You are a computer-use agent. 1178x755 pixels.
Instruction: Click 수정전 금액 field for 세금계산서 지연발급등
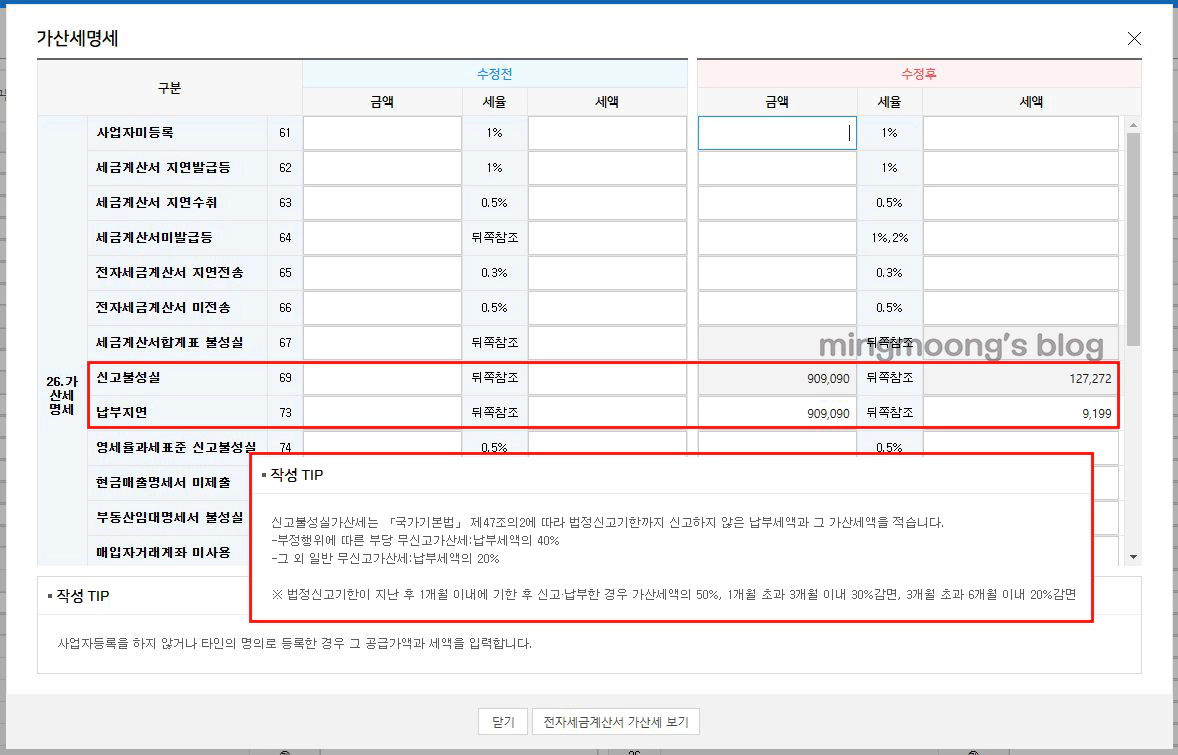(x=381, y=167)
